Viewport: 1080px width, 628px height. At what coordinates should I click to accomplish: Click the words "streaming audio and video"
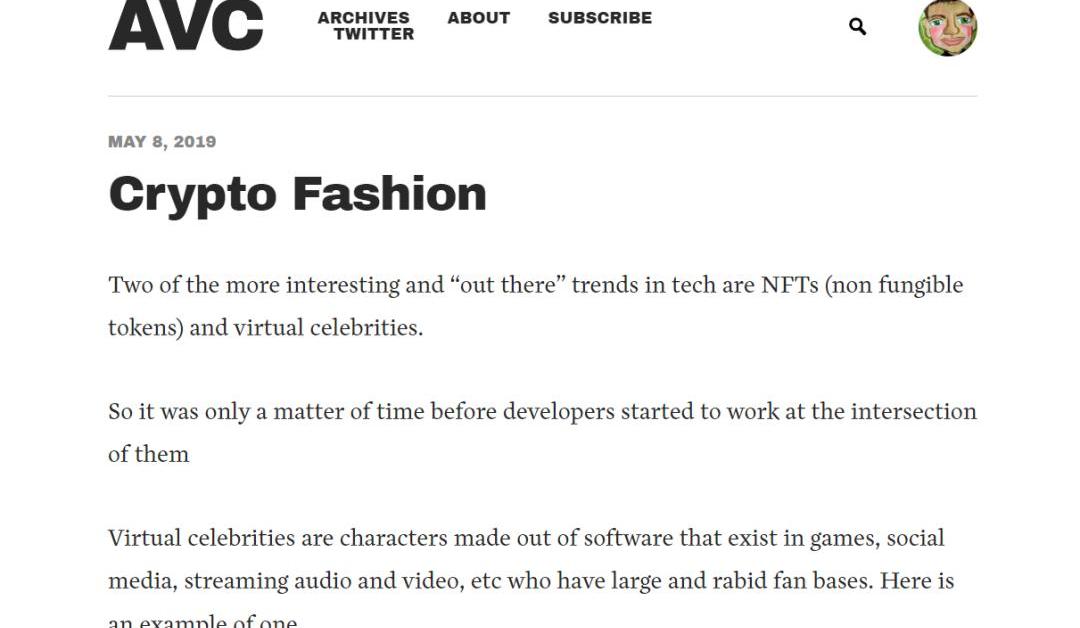(x=321, y=581)
